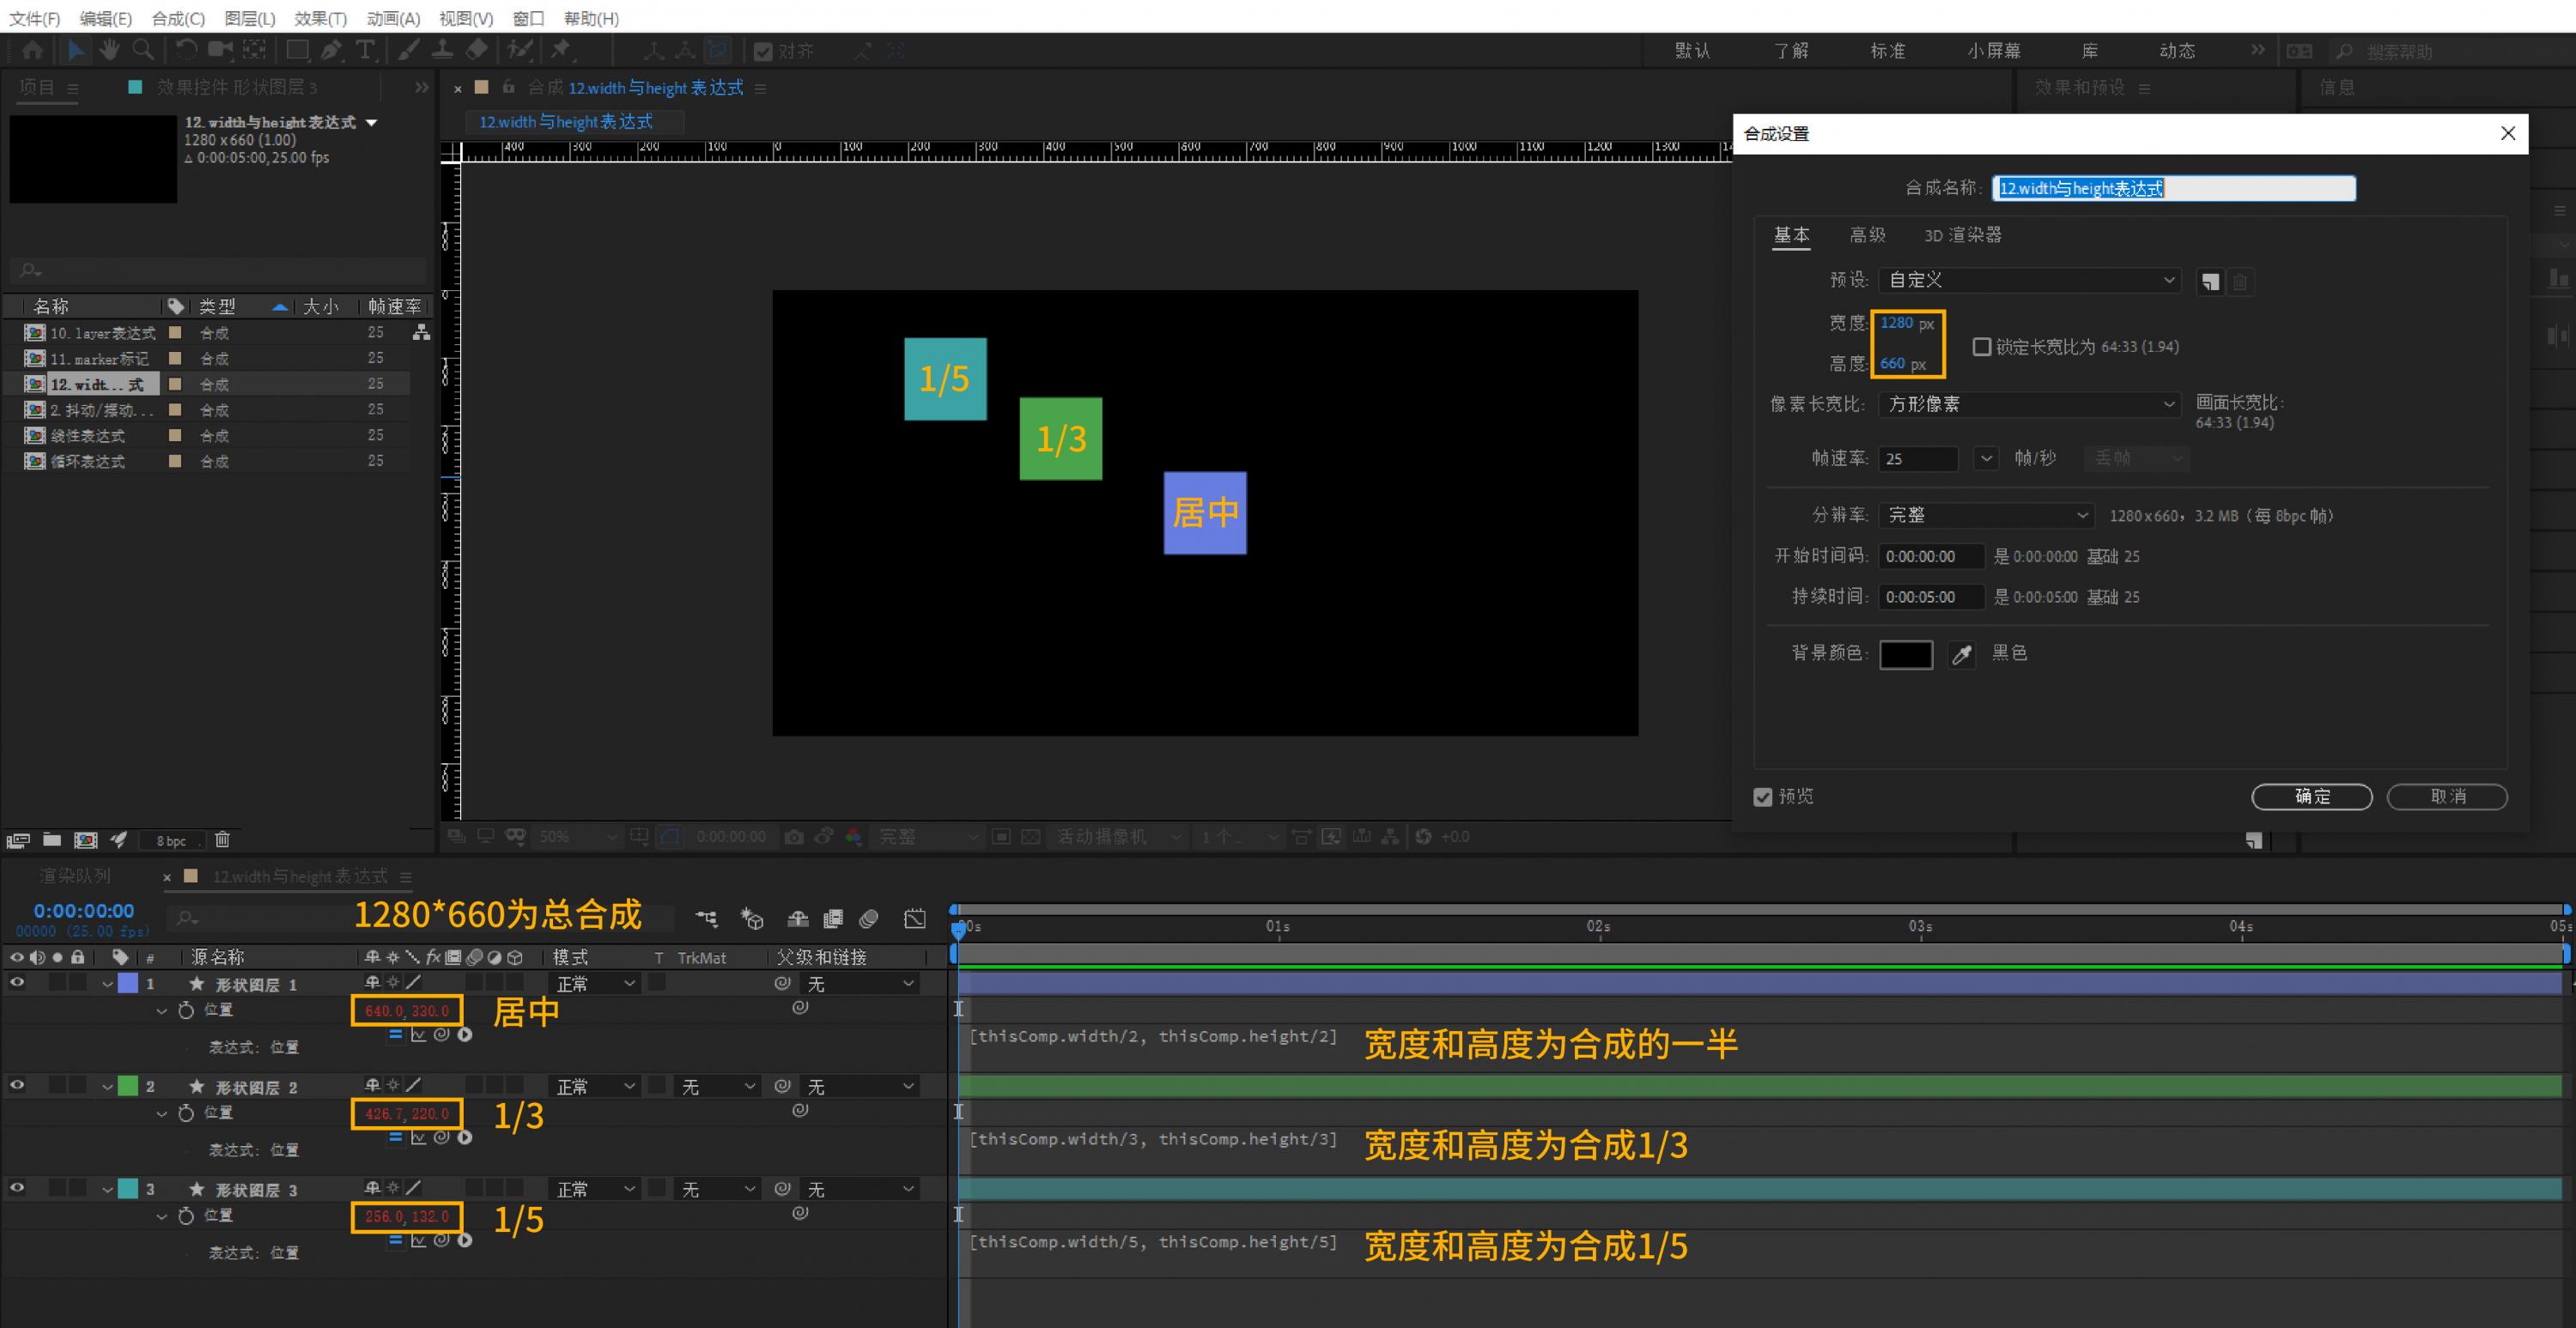Enable lock aspect ratio checkbox

pyautogui.click(x=1981, y=347)
